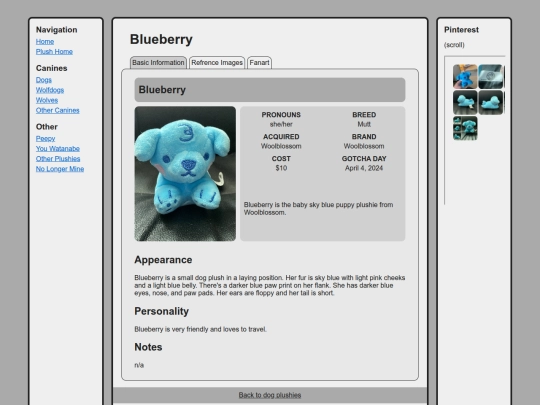The width and height of the screenshot is (540, 405).
Task: Open second-row left Pinterest plush side view
Action: (465, 102)
